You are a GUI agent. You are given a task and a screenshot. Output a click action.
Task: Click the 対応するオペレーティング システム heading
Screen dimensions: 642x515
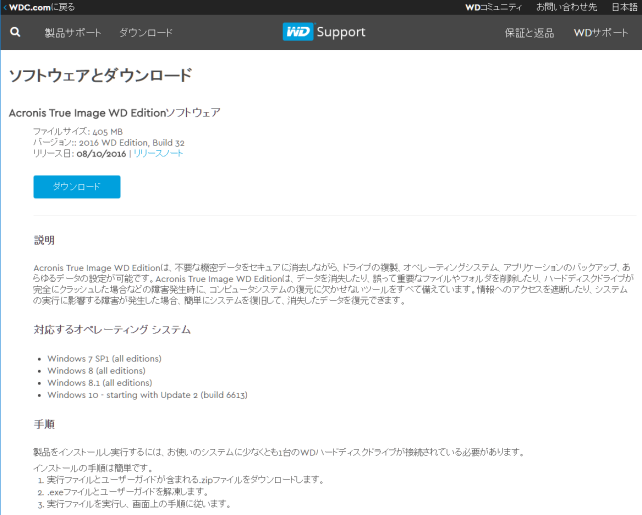112,330
